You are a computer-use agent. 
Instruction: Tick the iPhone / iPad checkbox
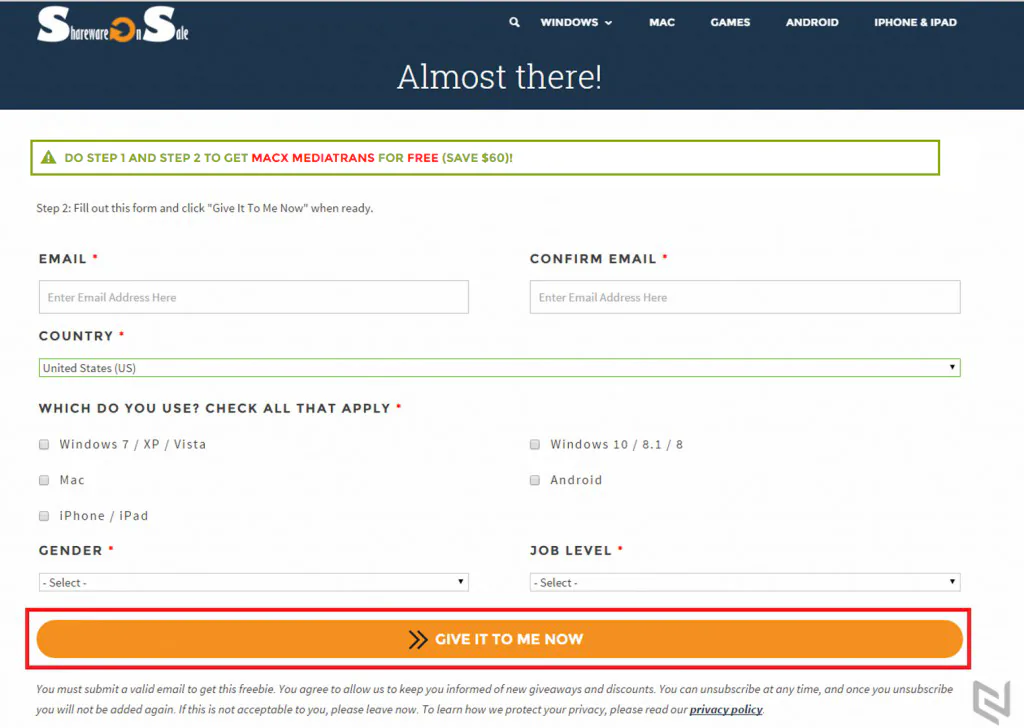click(44, 516)
